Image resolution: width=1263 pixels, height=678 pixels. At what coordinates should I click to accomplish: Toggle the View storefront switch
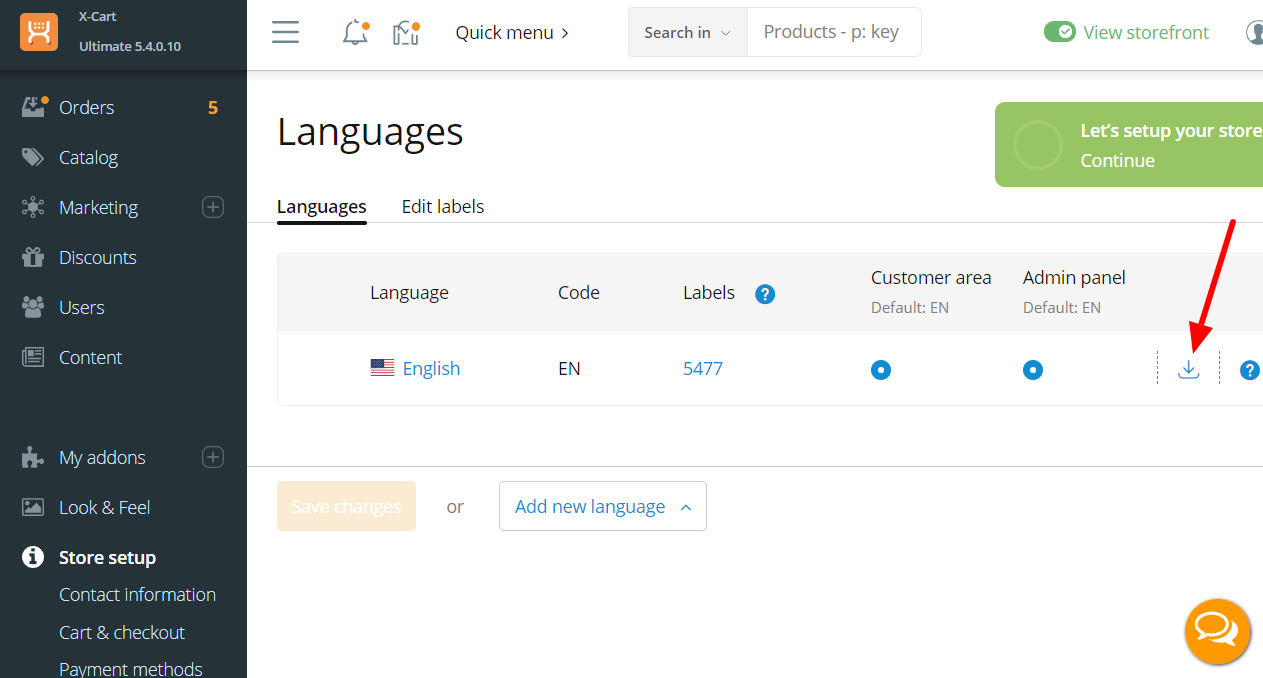1059,32
